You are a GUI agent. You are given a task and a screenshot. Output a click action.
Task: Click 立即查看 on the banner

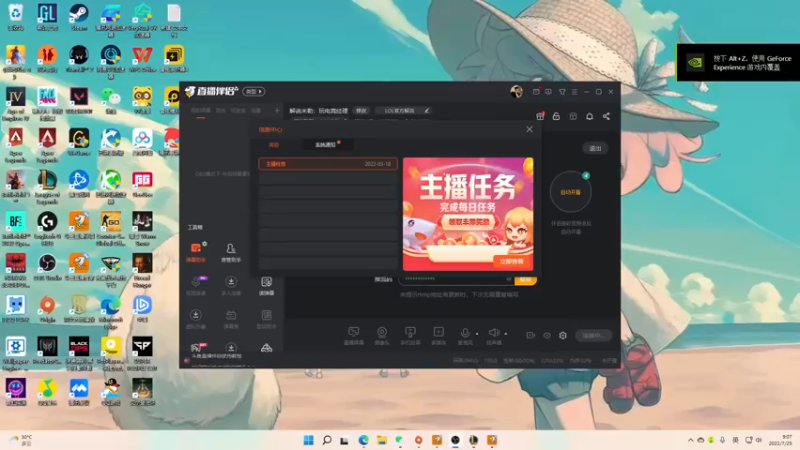click(x=511, y=261)
